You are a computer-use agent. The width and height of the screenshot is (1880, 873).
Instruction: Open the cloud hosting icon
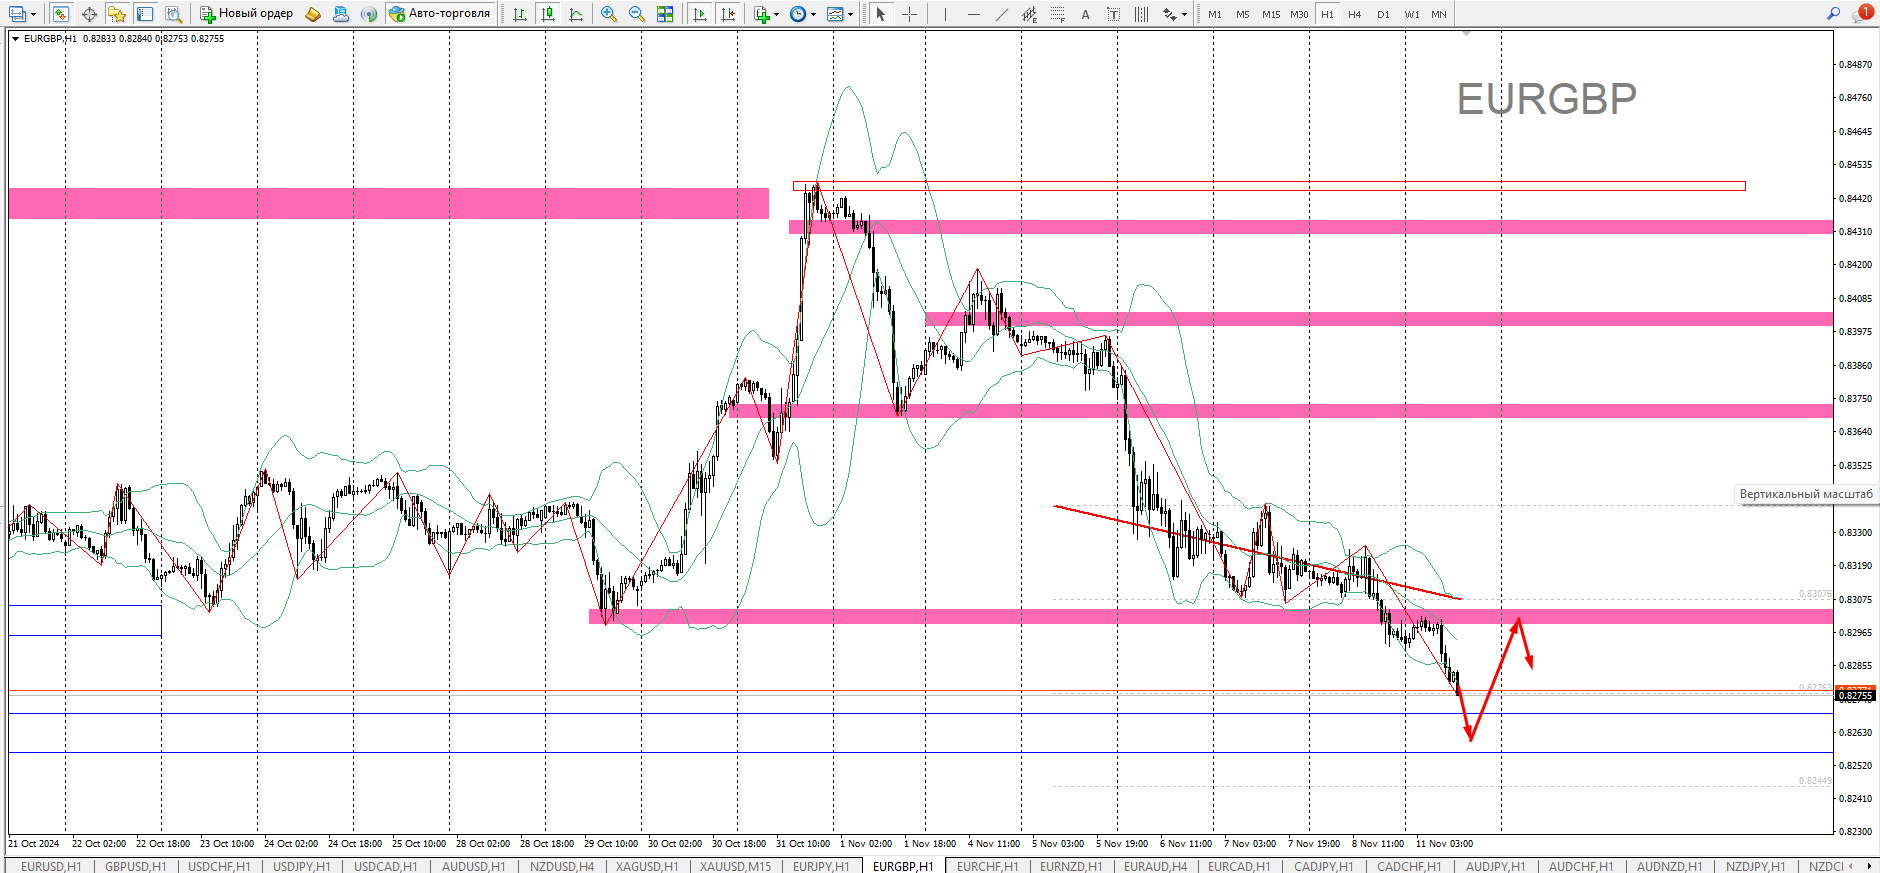tap(341, 14)
